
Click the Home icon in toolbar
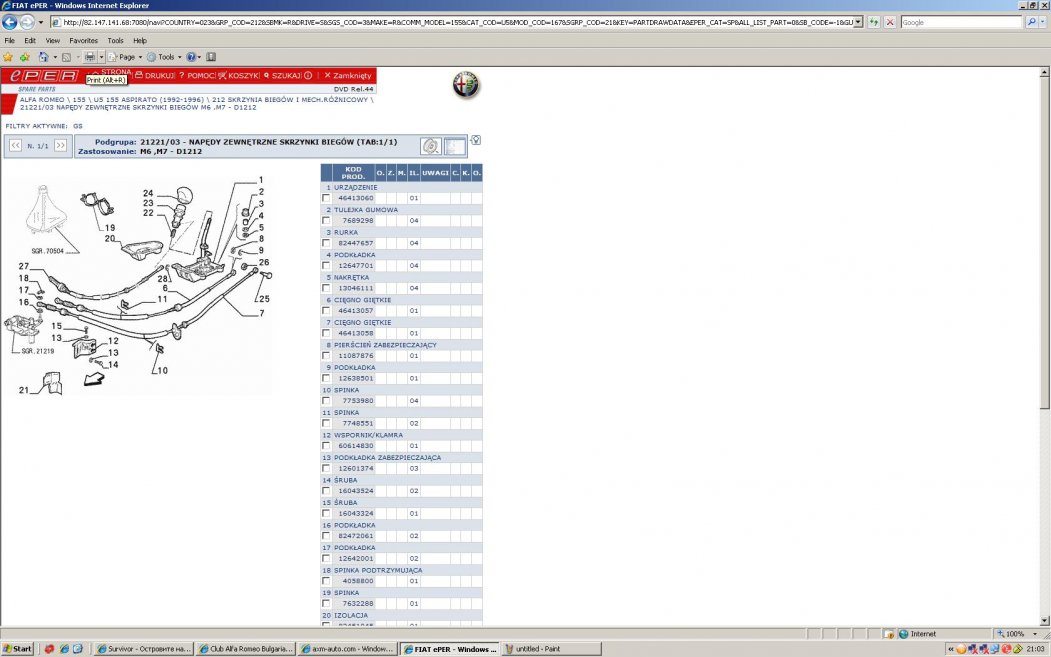coord(41,57)
